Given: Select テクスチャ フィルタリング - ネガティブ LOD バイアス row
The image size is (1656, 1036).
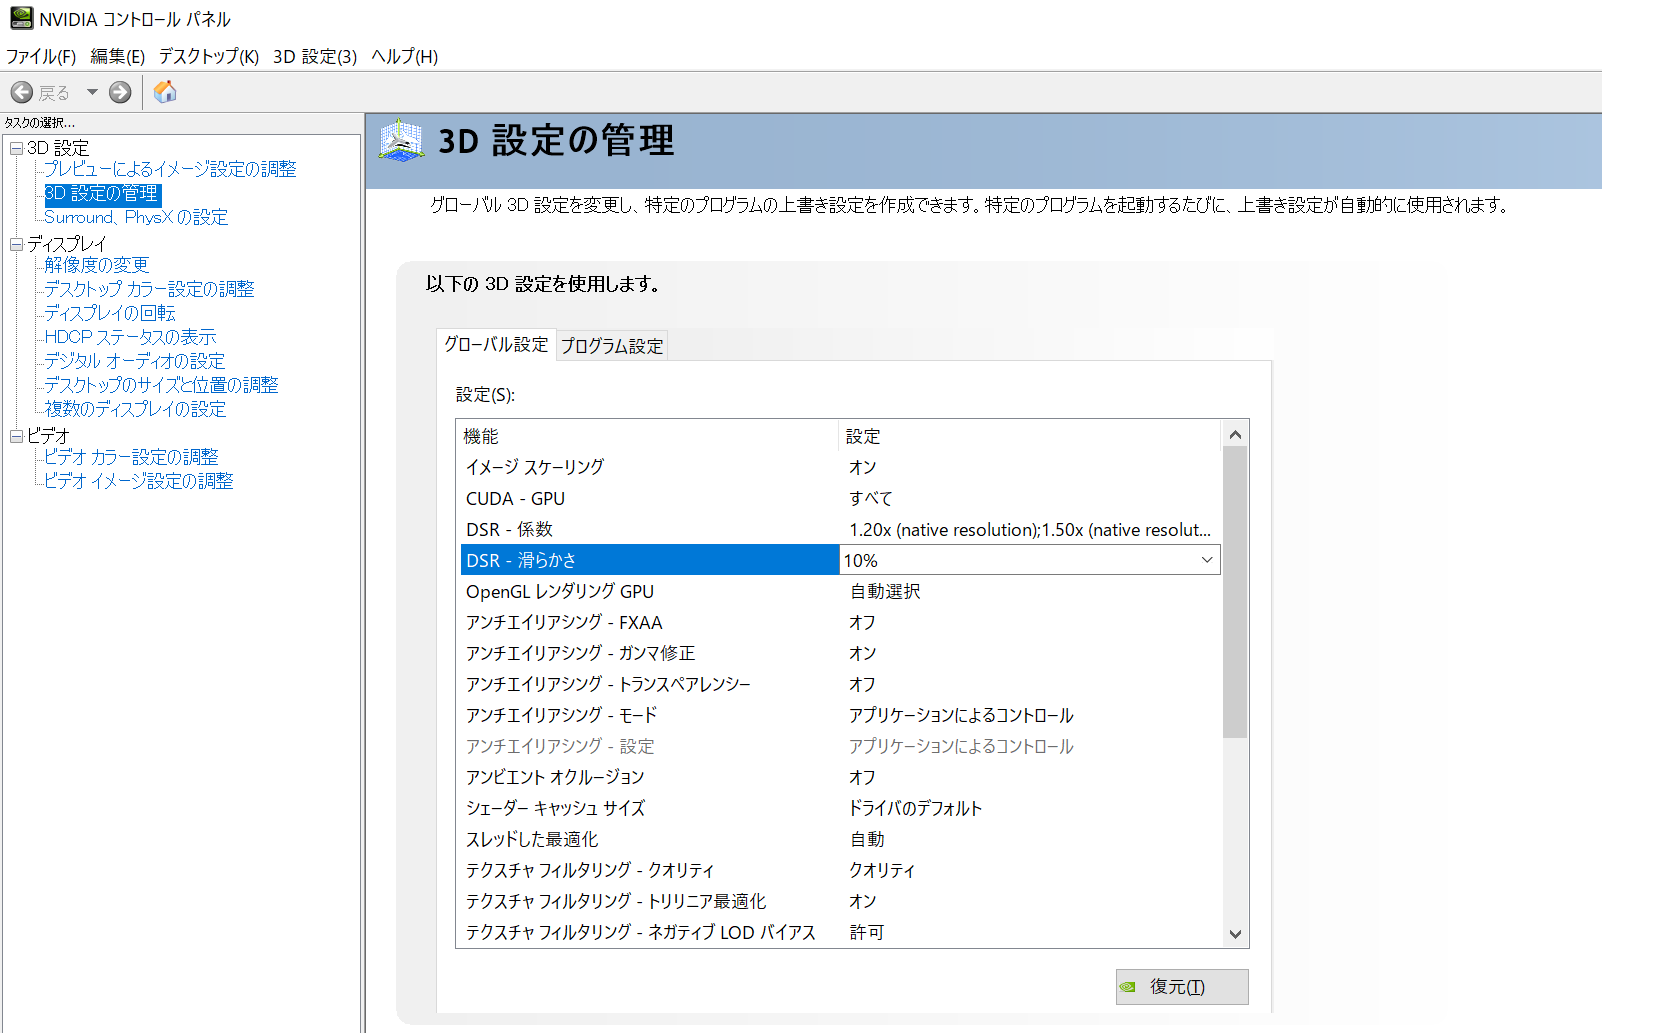Looking at the screenshot, I should (x=840, y=932).
